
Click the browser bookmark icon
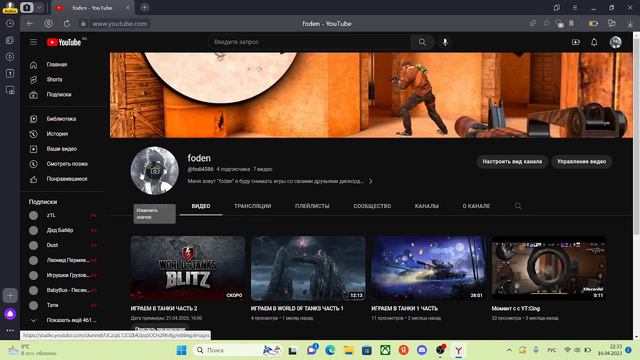(571, 24)
